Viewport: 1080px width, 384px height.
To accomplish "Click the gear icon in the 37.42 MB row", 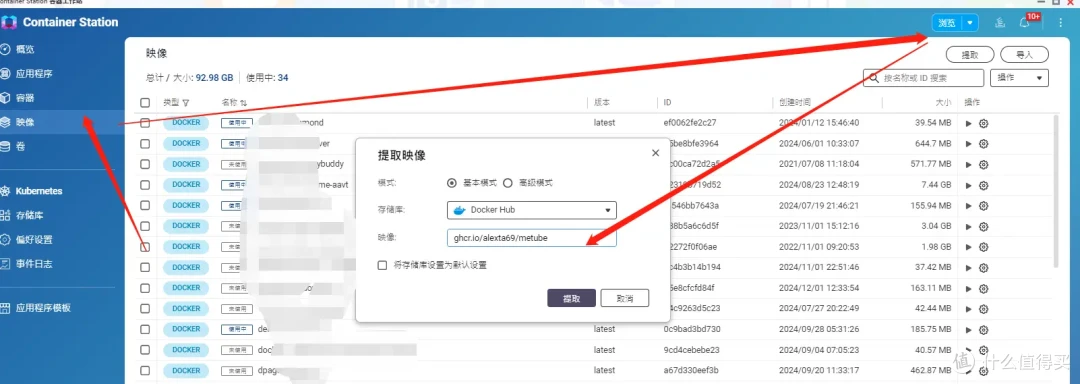I will pyautogui.click(x=984, y=267).
